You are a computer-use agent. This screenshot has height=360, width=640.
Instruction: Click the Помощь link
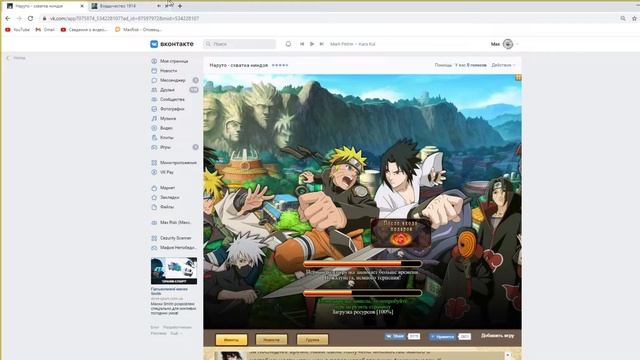click(443, 65)
